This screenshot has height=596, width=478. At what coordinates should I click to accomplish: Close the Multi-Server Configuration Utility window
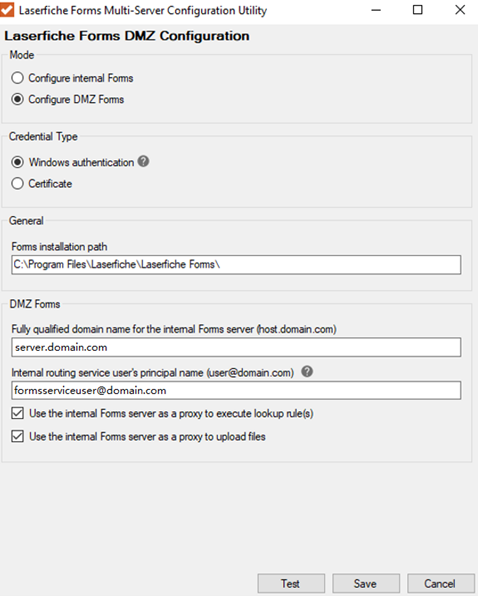point(460,10)
